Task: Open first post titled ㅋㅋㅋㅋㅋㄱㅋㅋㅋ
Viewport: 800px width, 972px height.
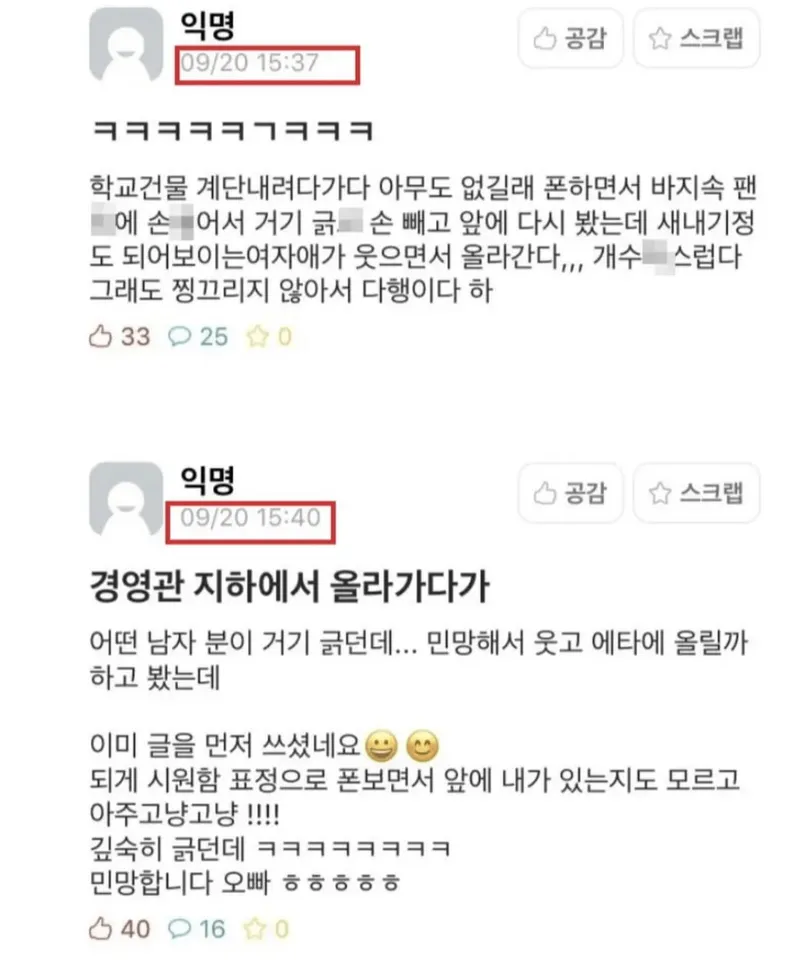Action: coord(232,131)
